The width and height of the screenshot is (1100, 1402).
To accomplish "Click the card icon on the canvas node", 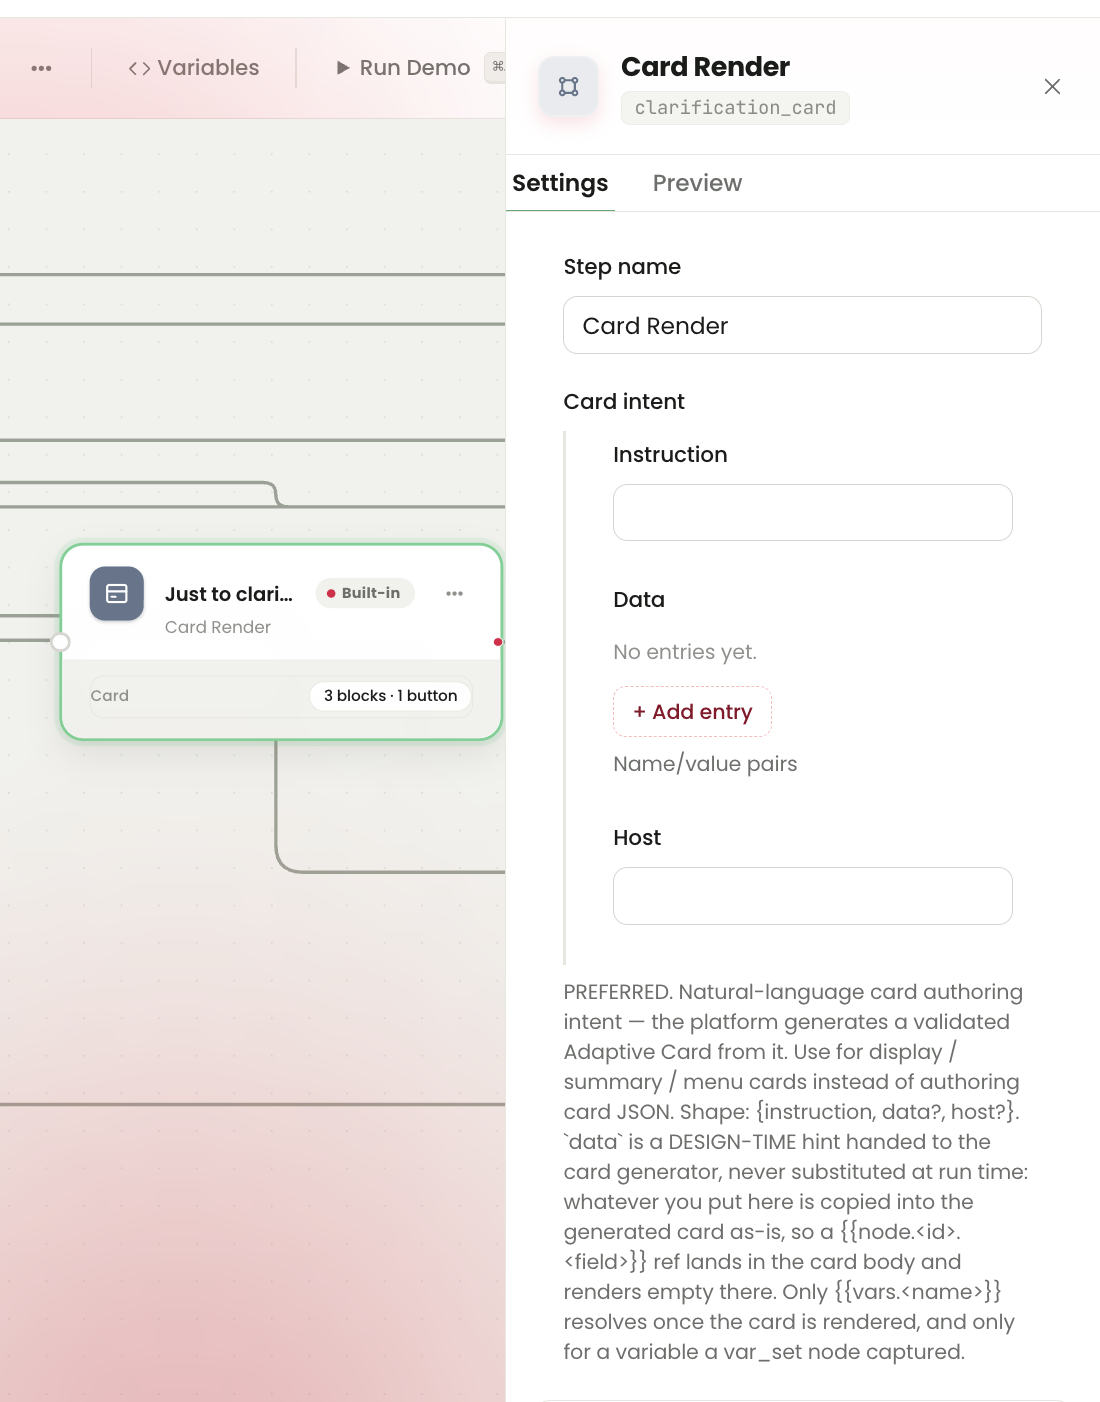I will click(117, 593).
